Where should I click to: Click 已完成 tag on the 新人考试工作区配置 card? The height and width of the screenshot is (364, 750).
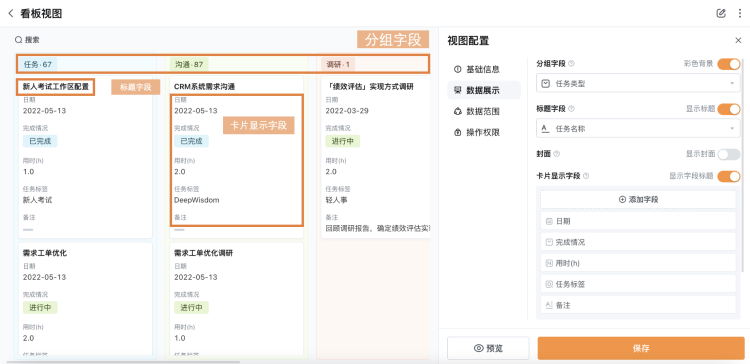point(40,141)
